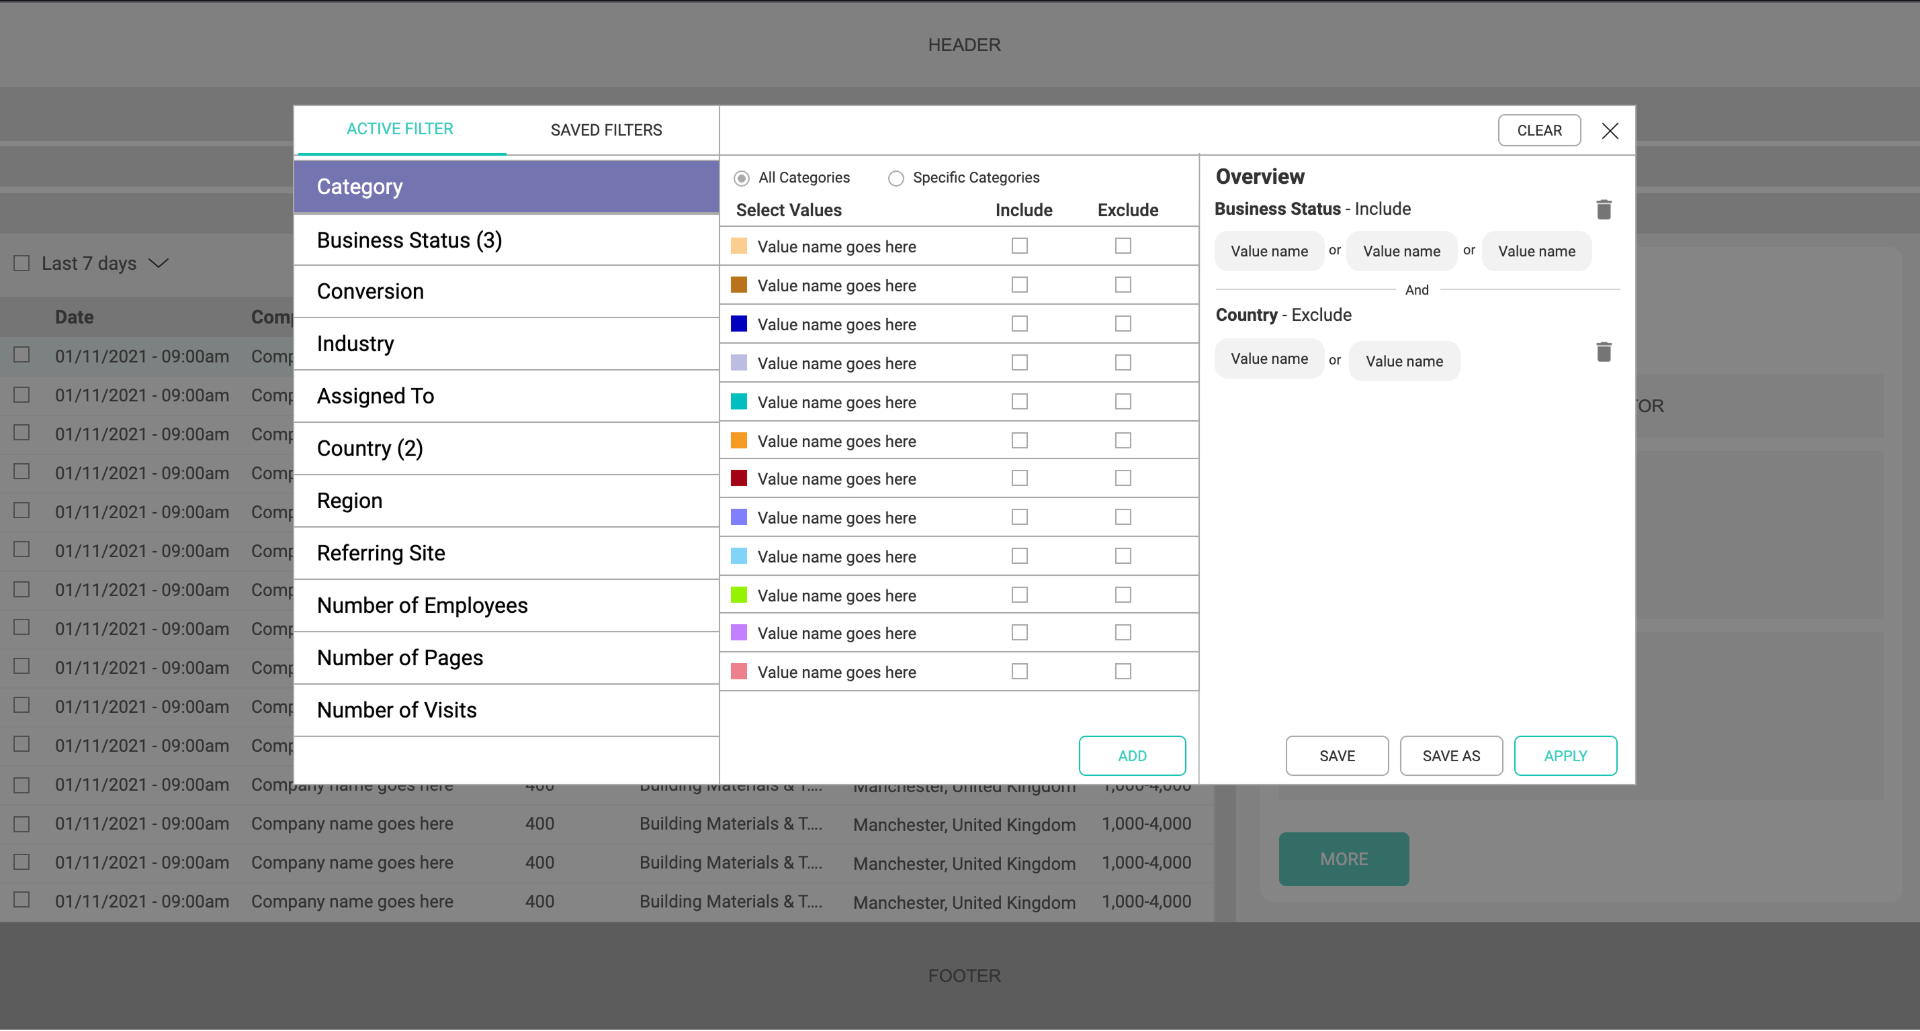Open the Number of Visits filter item

[x=506, y=710]
